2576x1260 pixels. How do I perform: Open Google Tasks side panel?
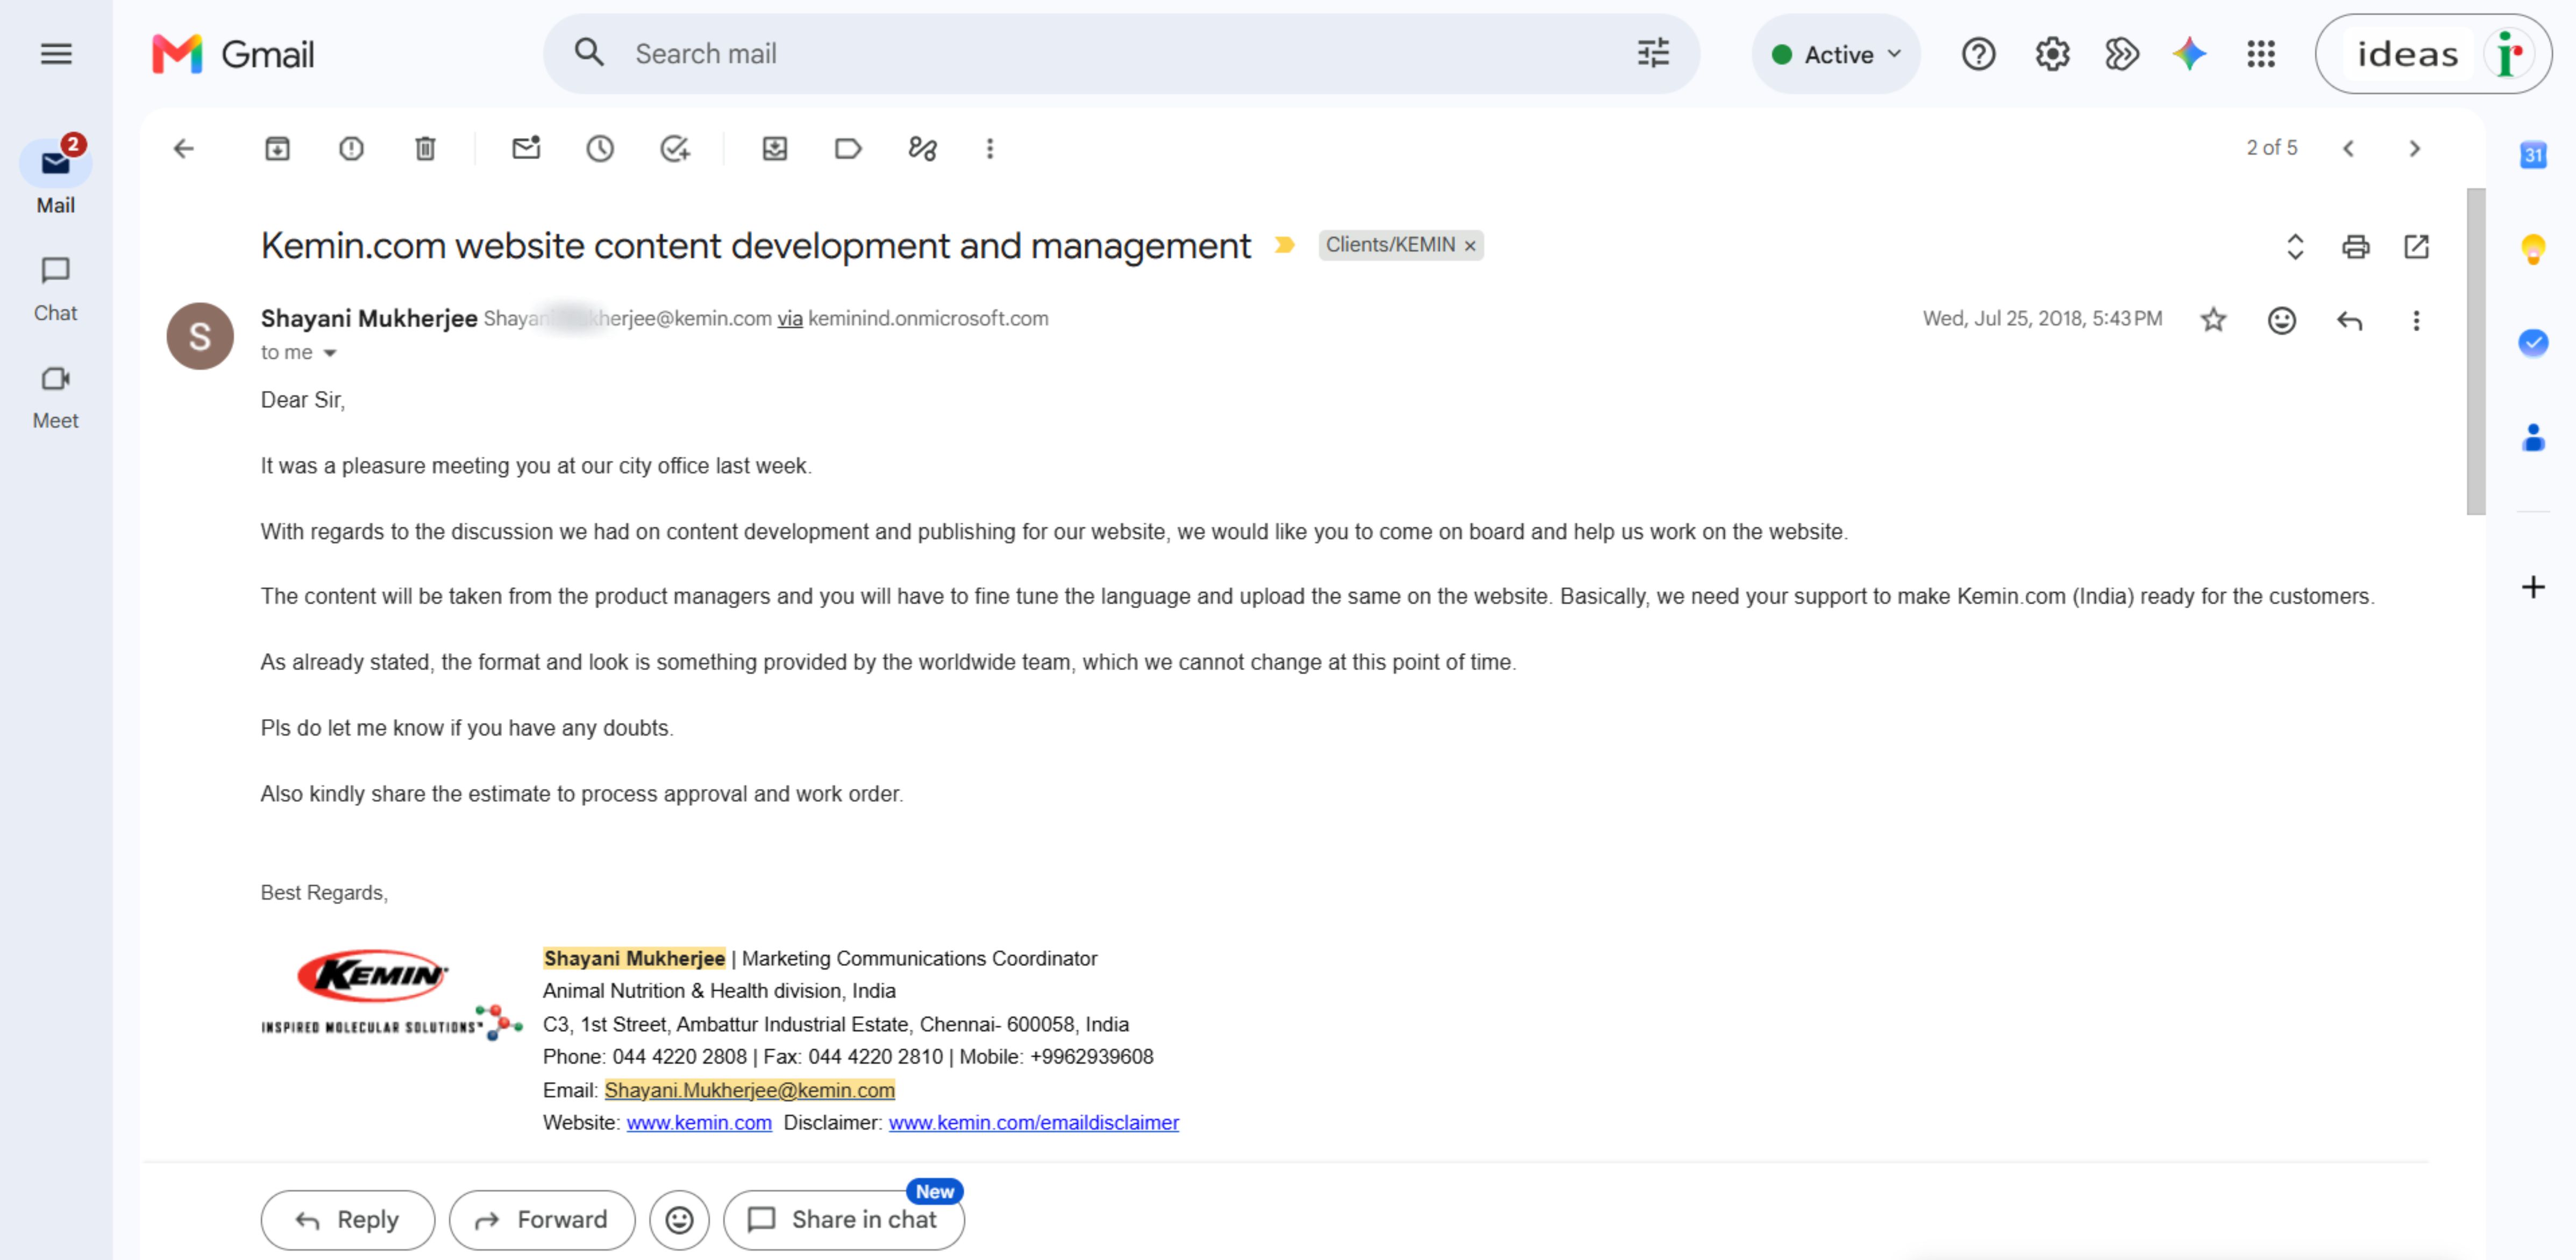(x=2532, y=343)
